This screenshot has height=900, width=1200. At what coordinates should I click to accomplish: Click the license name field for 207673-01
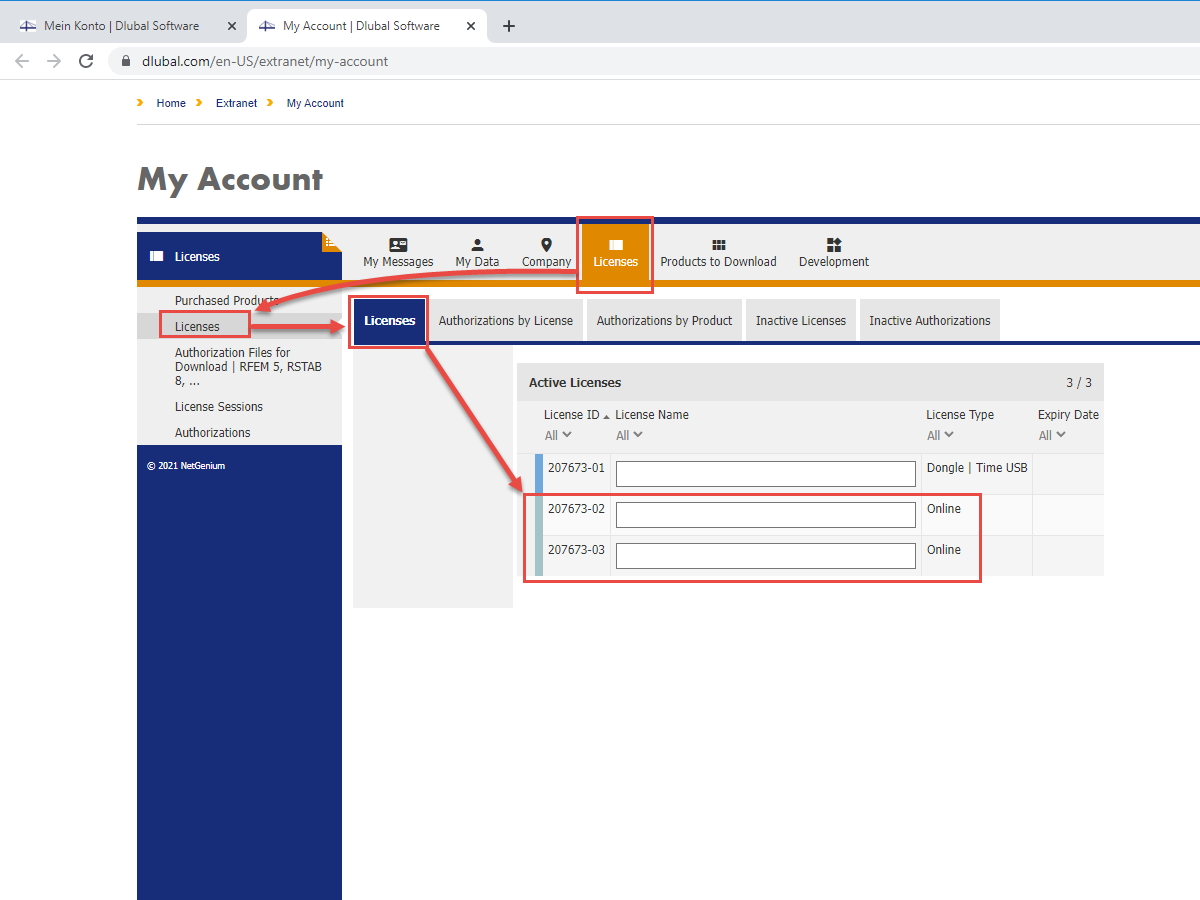click(766, 473)
